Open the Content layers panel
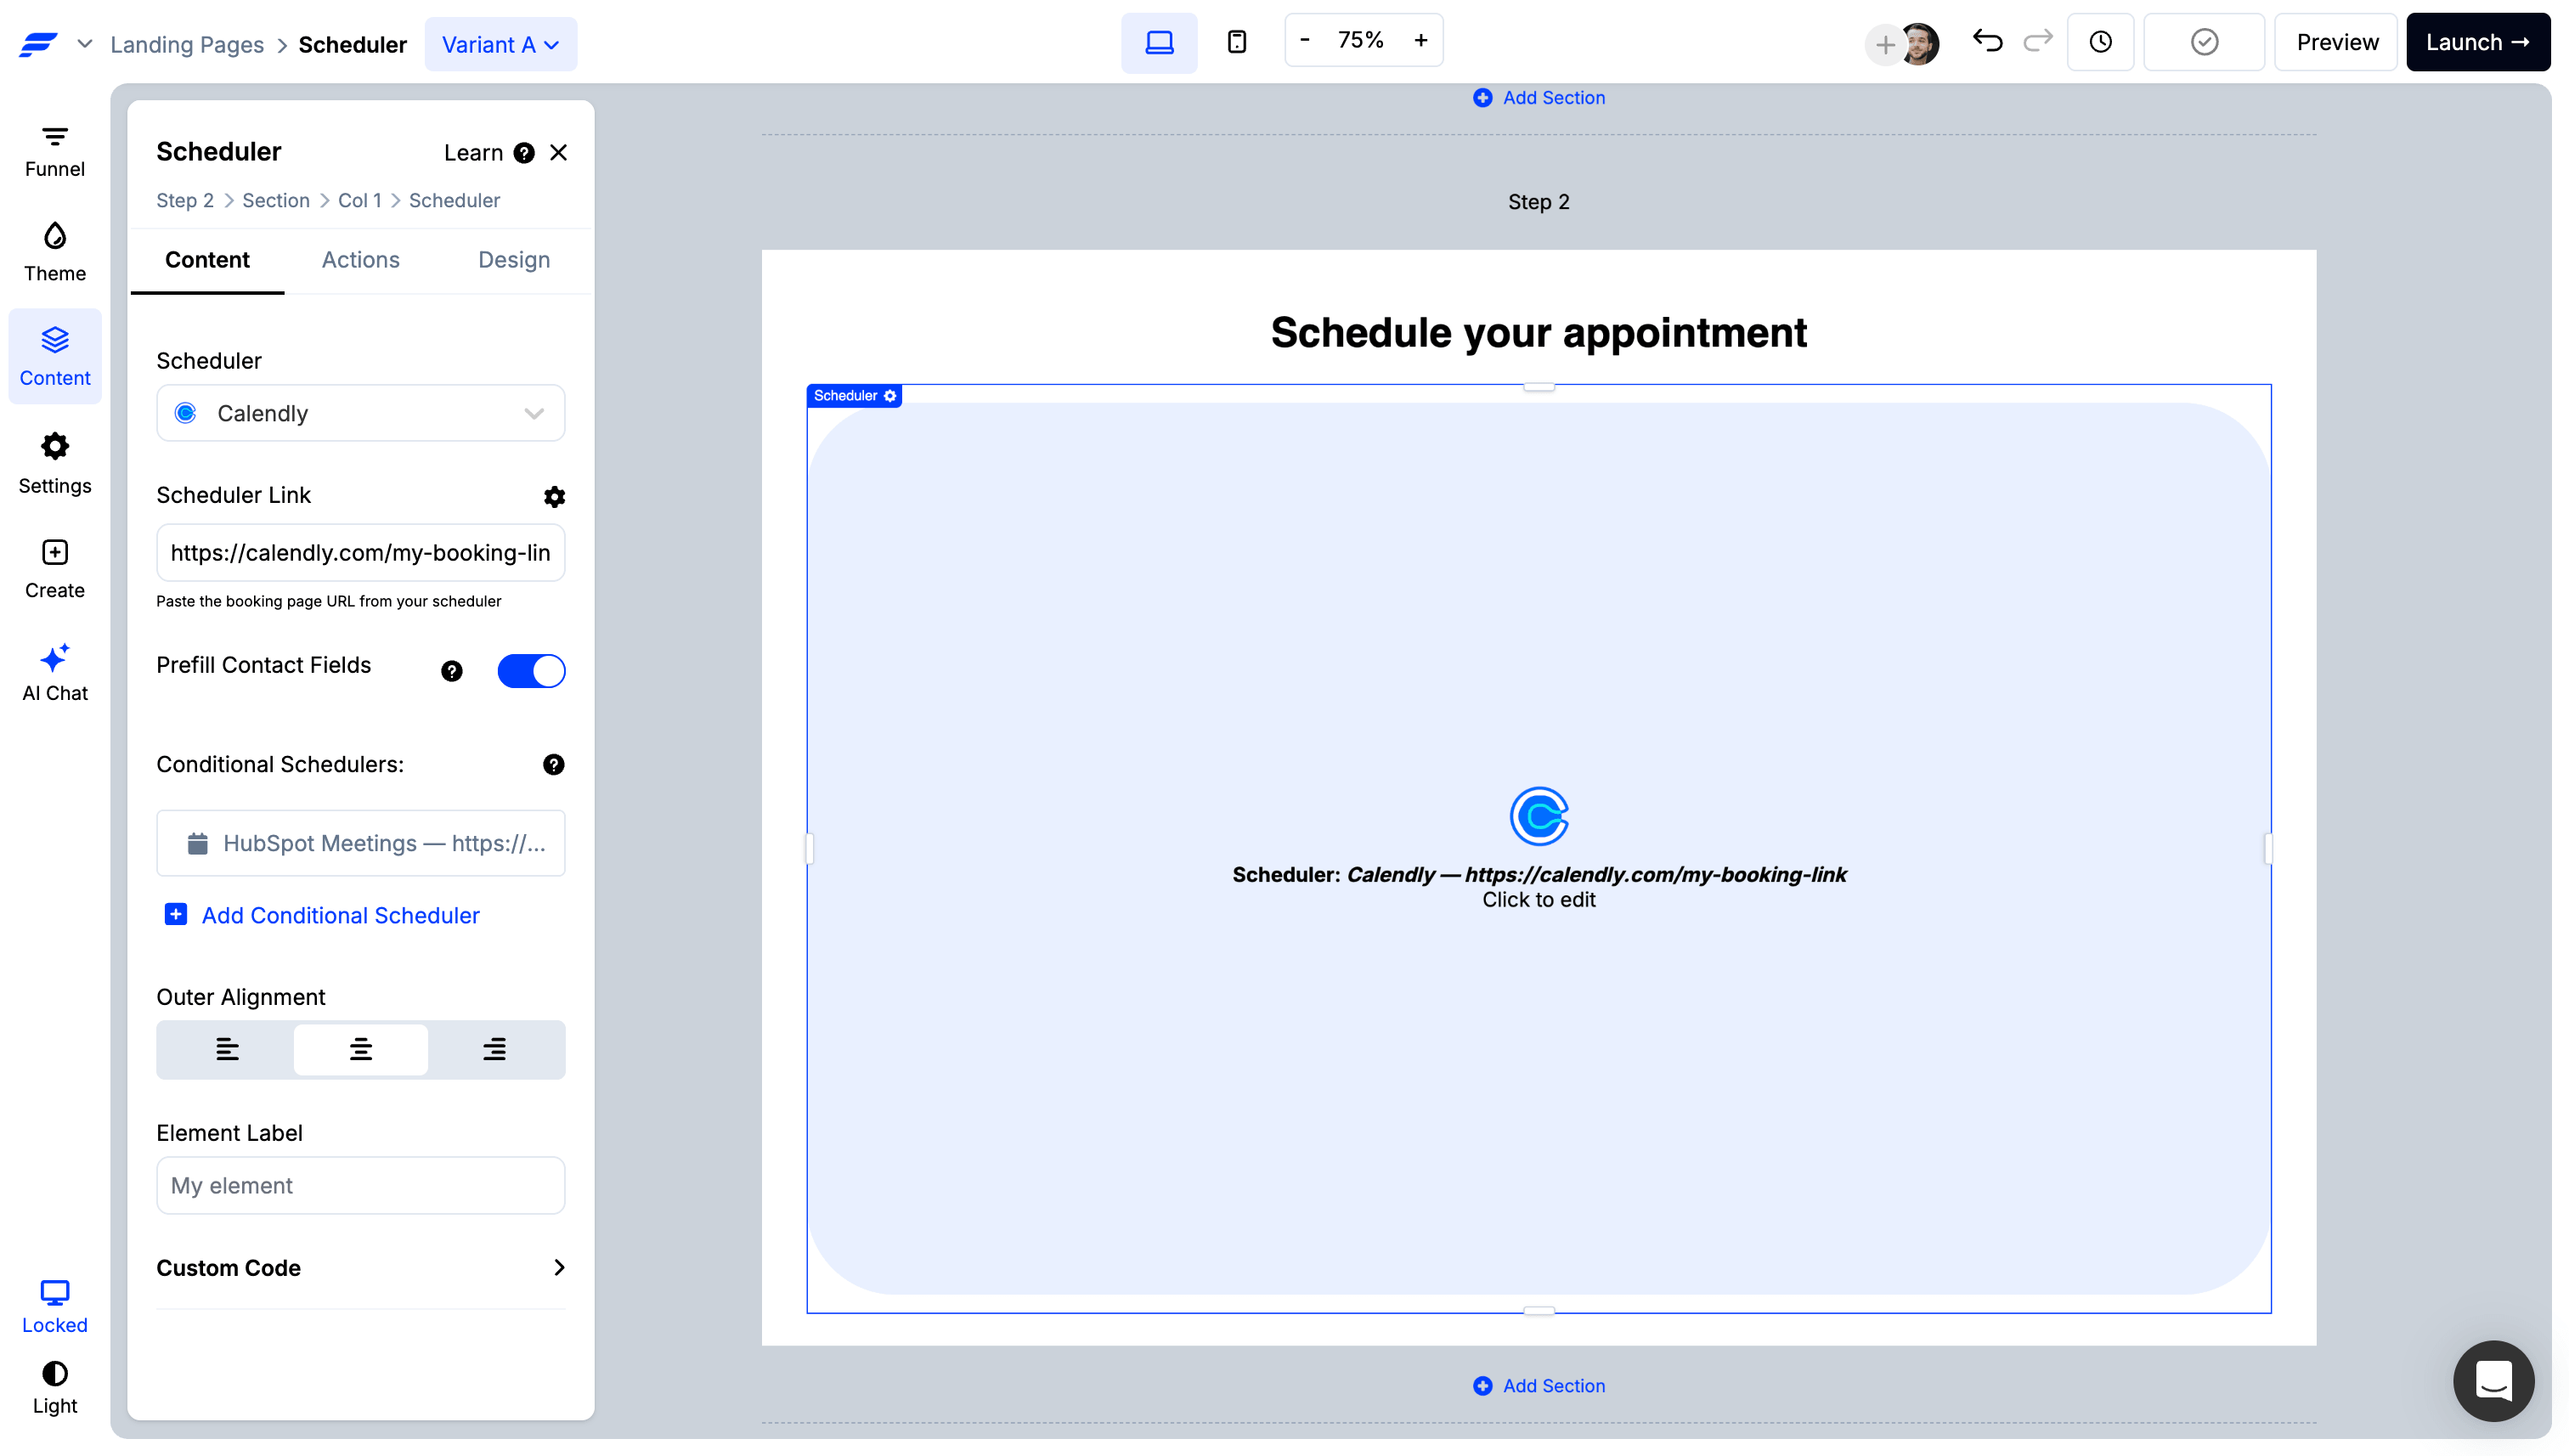Image resolution: width=2569 pixels, height=1456 pixels. 54,356
